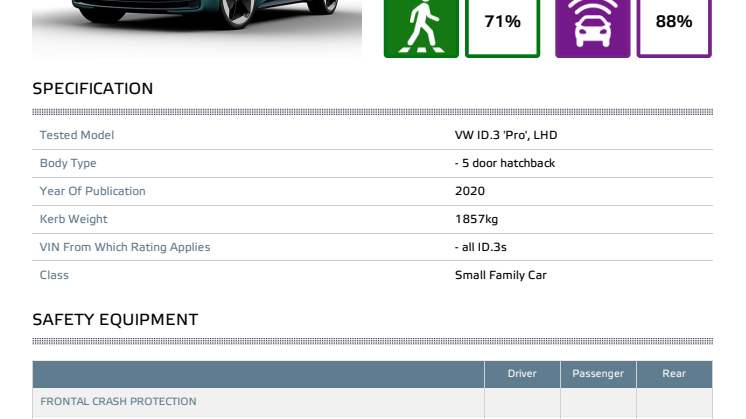Viewport: 746px width, 419px height.
Task: Click the Passenger column header
Action: (598, 374)
